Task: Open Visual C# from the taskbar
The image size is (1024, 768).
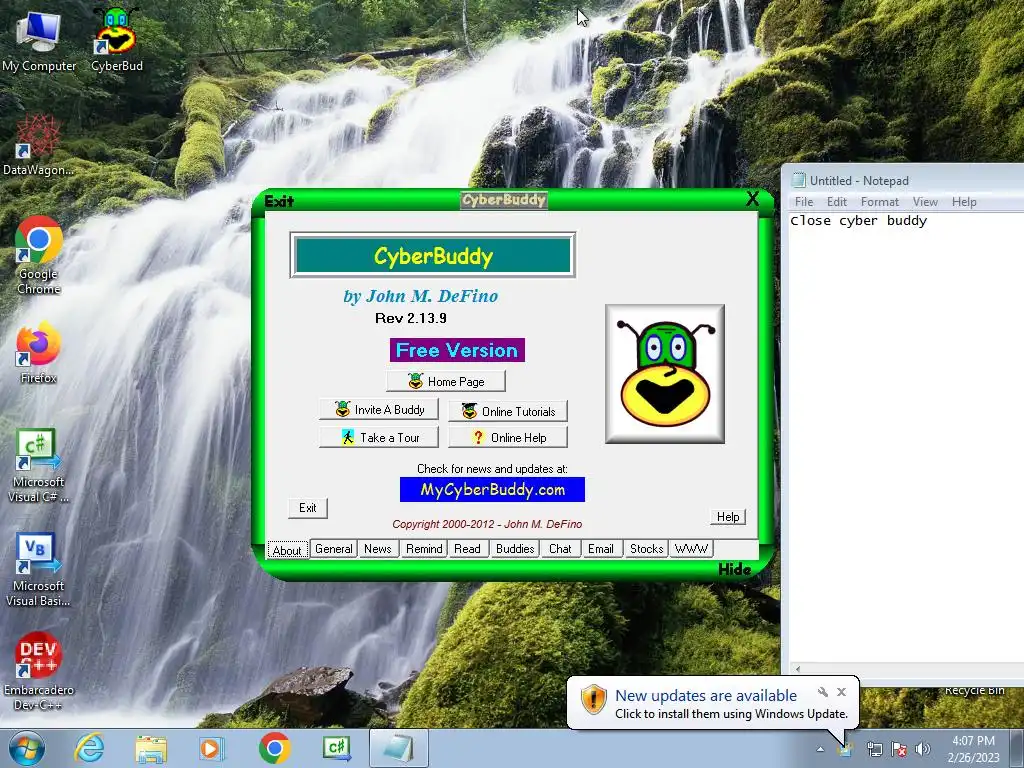Action: tap(336, 748)
